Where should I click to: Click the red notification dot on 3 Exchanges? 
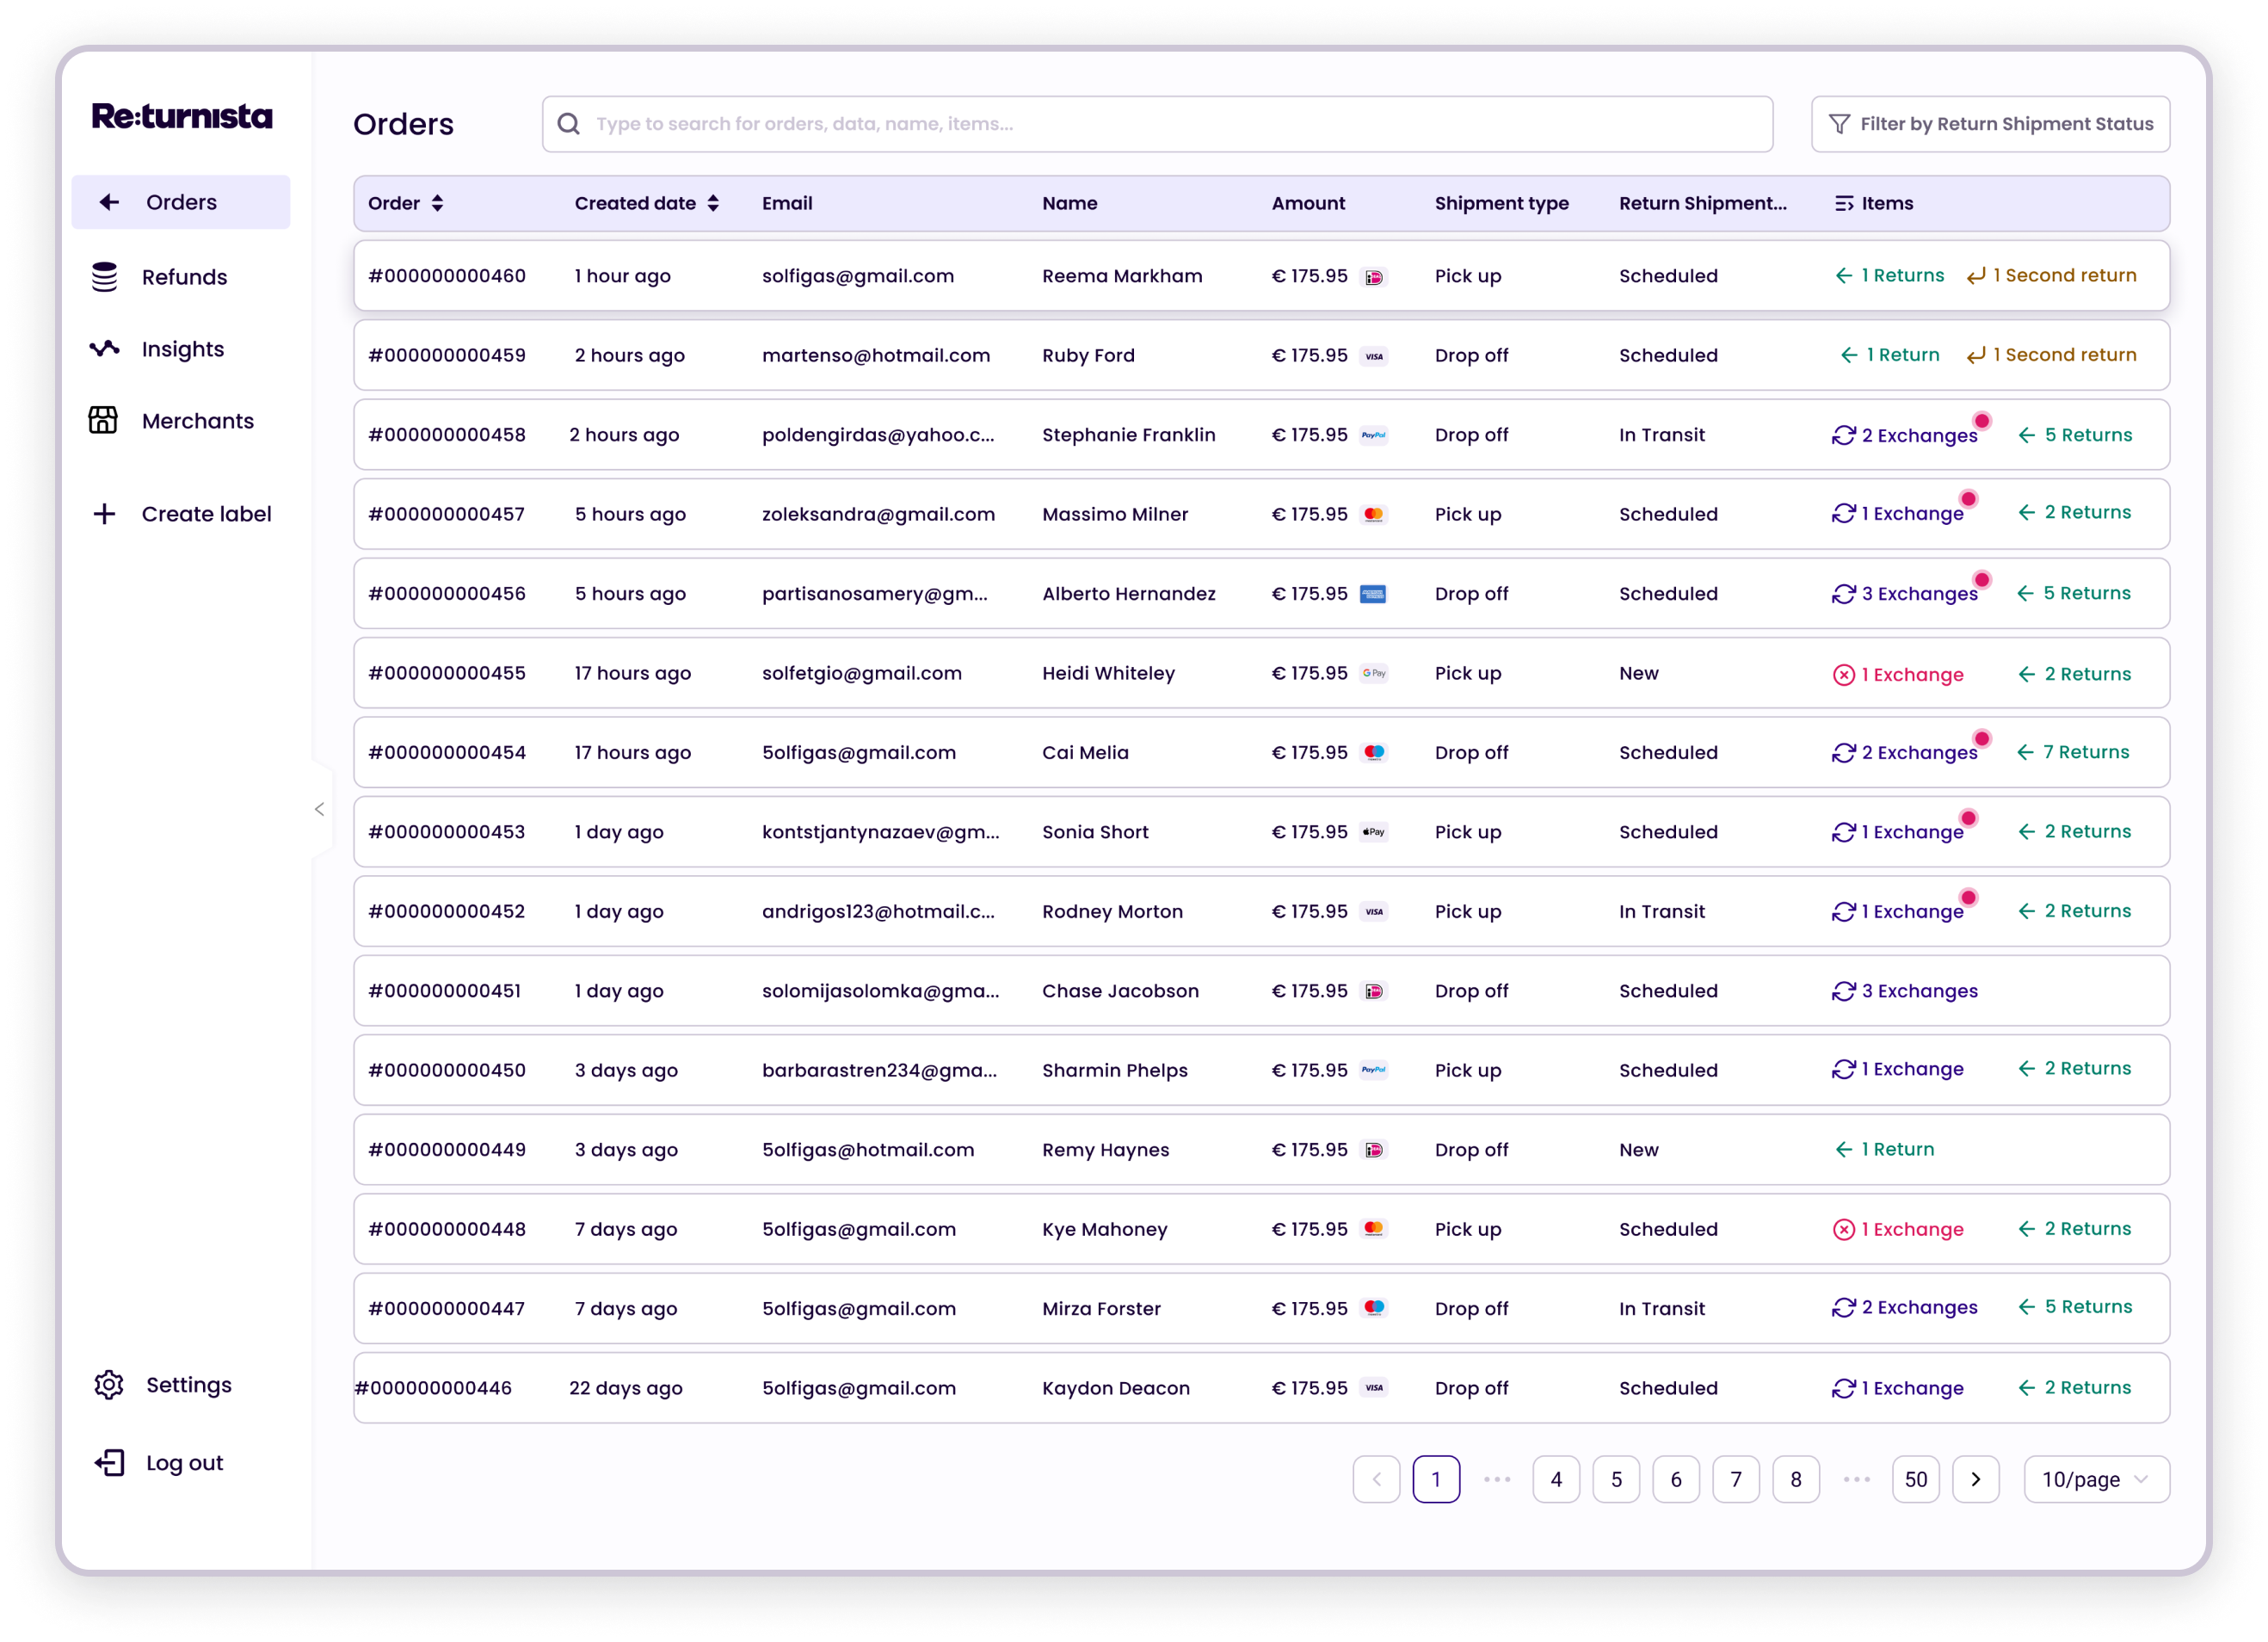(1981, 580)
